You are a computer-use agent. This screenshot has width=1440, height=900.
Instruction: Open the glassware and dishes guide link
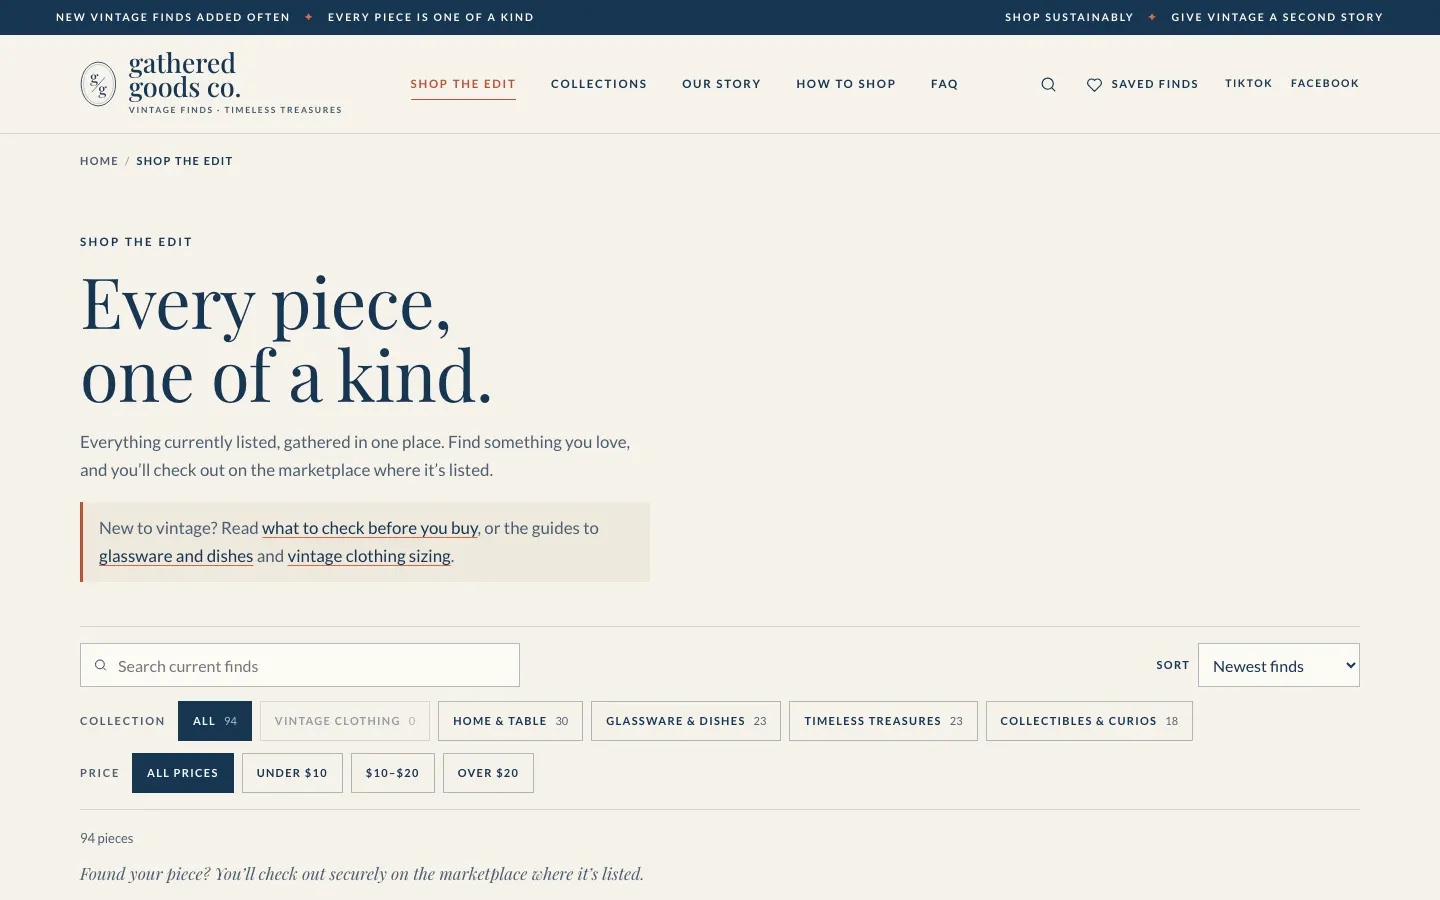pyautogui.click(x=176, y=556)
